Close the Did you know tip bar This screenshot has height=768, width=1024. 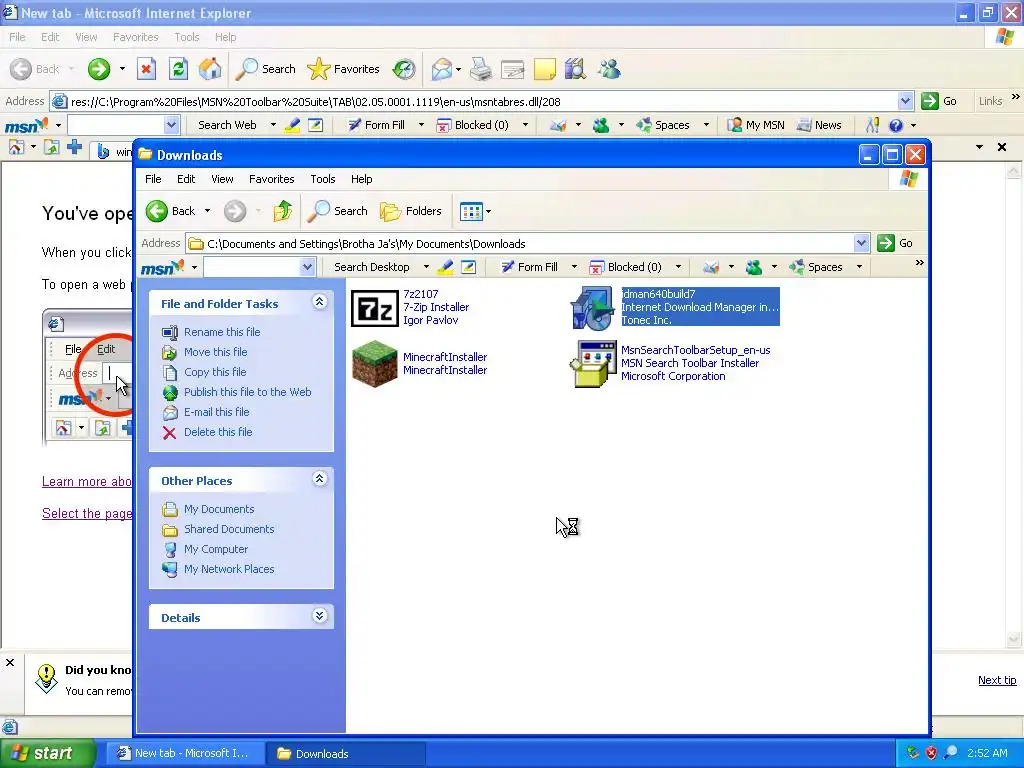coord(10,662)
